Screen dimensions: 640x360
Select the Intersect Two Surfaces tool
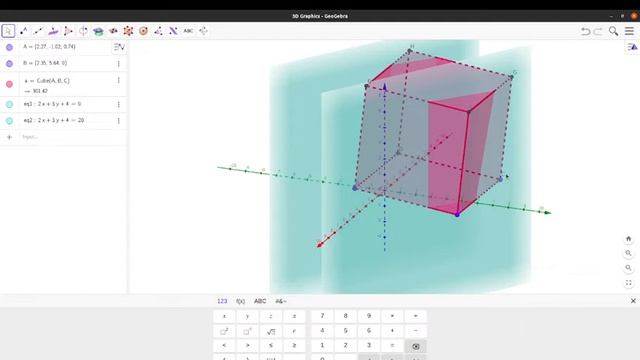coord(98,31)
